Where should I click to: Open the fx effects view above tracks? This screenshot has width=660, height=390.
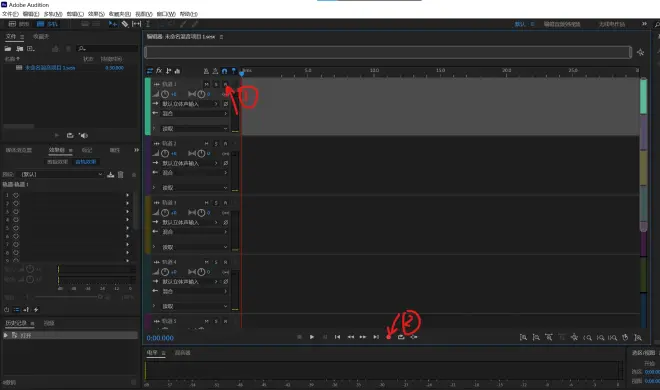coord(159,71)
